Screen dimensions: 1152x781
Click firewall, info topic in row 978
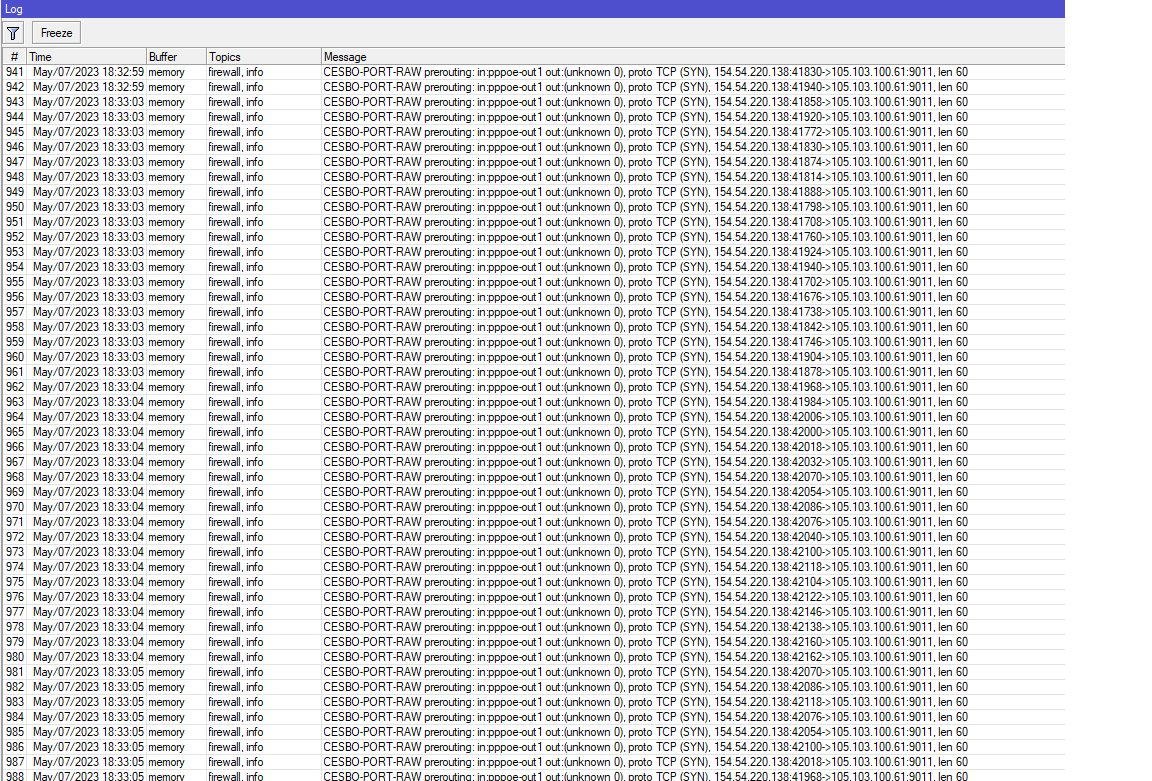tap(235, 627)
